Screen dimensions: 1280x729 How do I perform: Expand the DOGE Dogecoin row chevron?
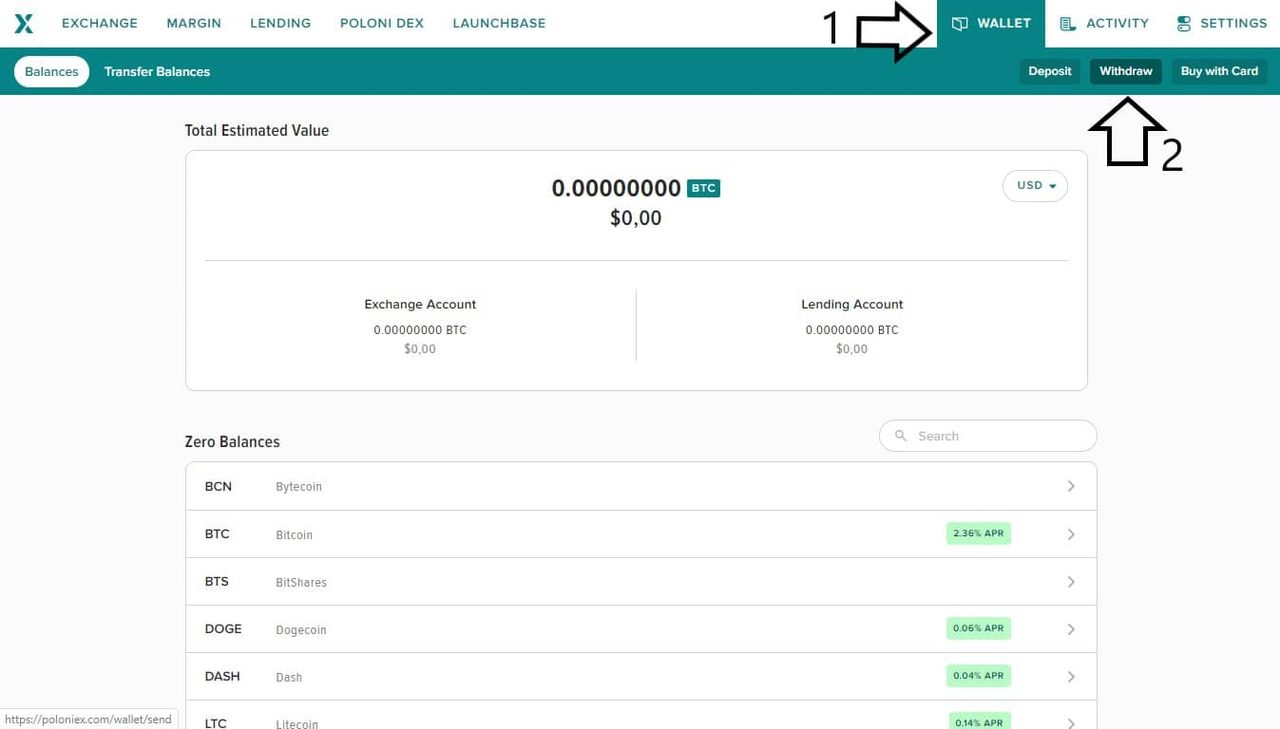click(x=1071, y=629)
